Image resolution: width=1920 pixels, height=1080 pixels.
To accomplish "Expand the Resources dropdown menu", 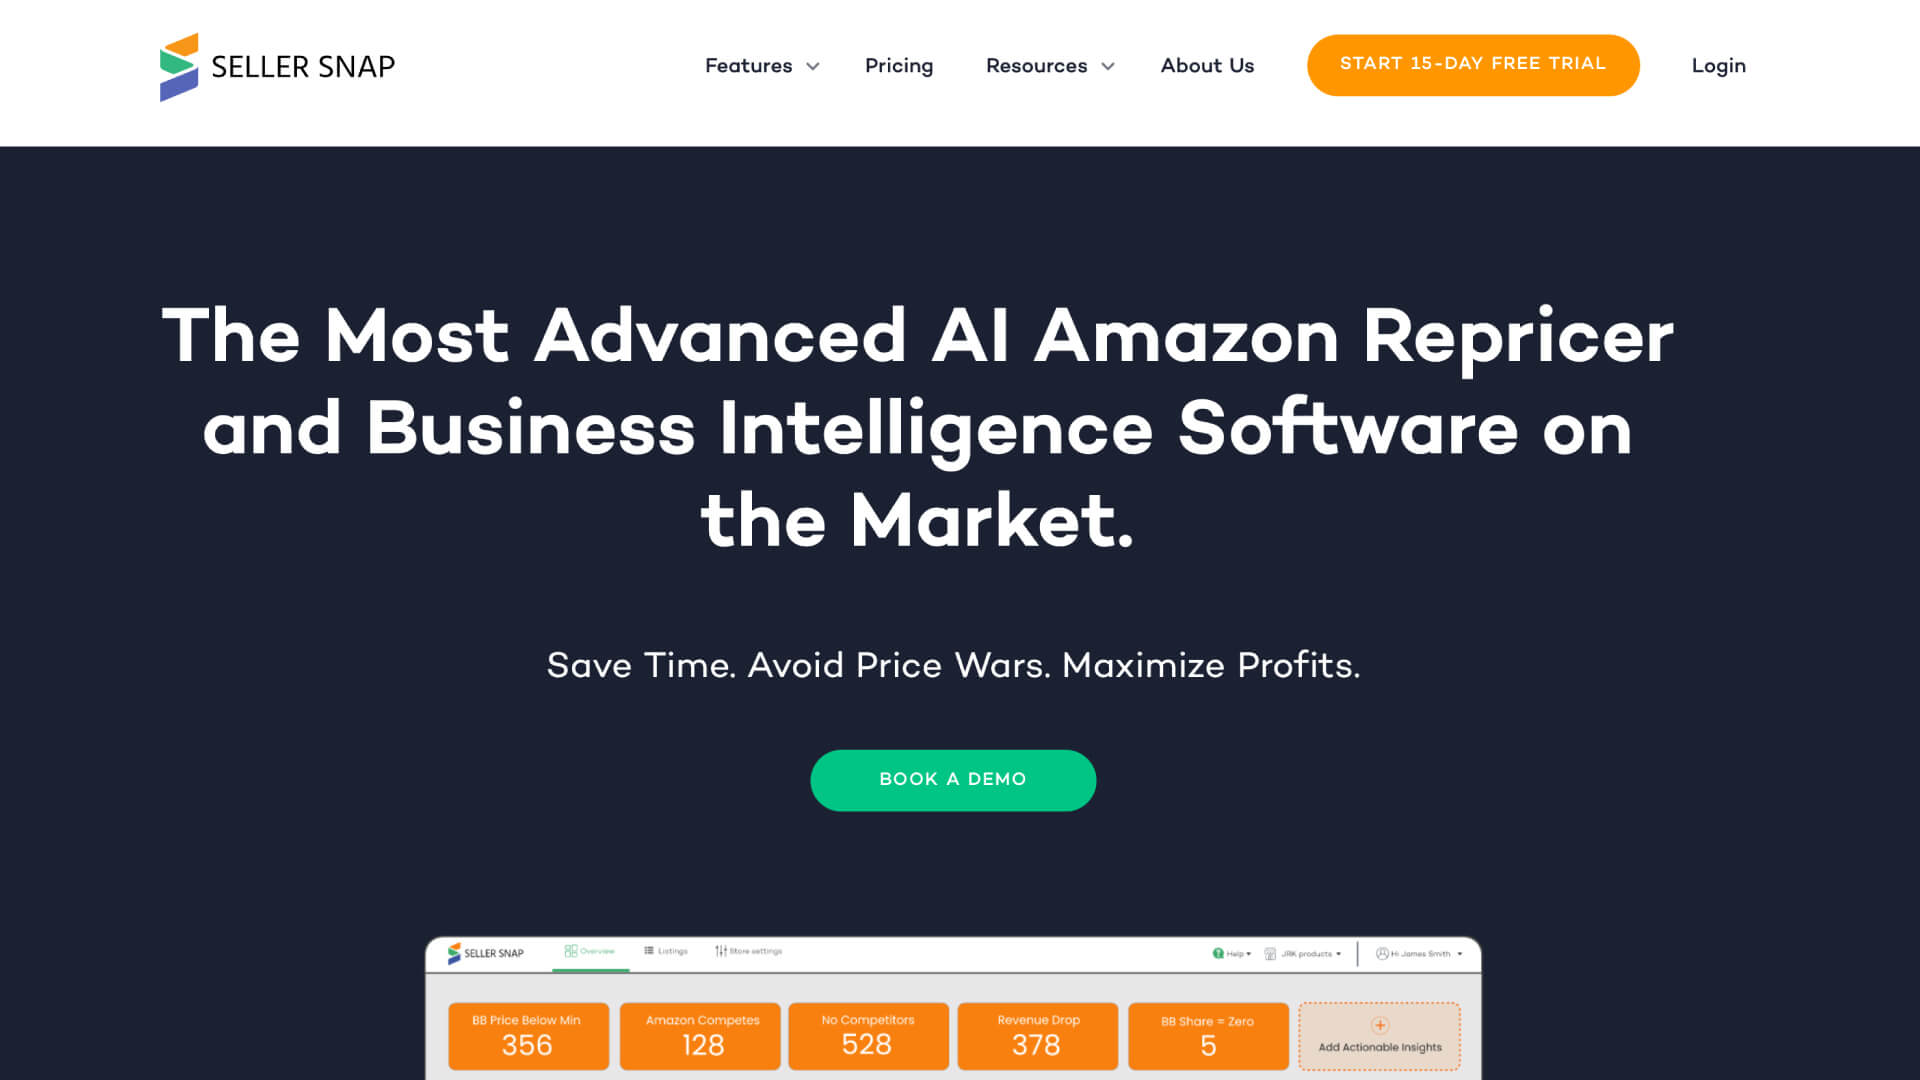I will click(x=1048, y=66).
